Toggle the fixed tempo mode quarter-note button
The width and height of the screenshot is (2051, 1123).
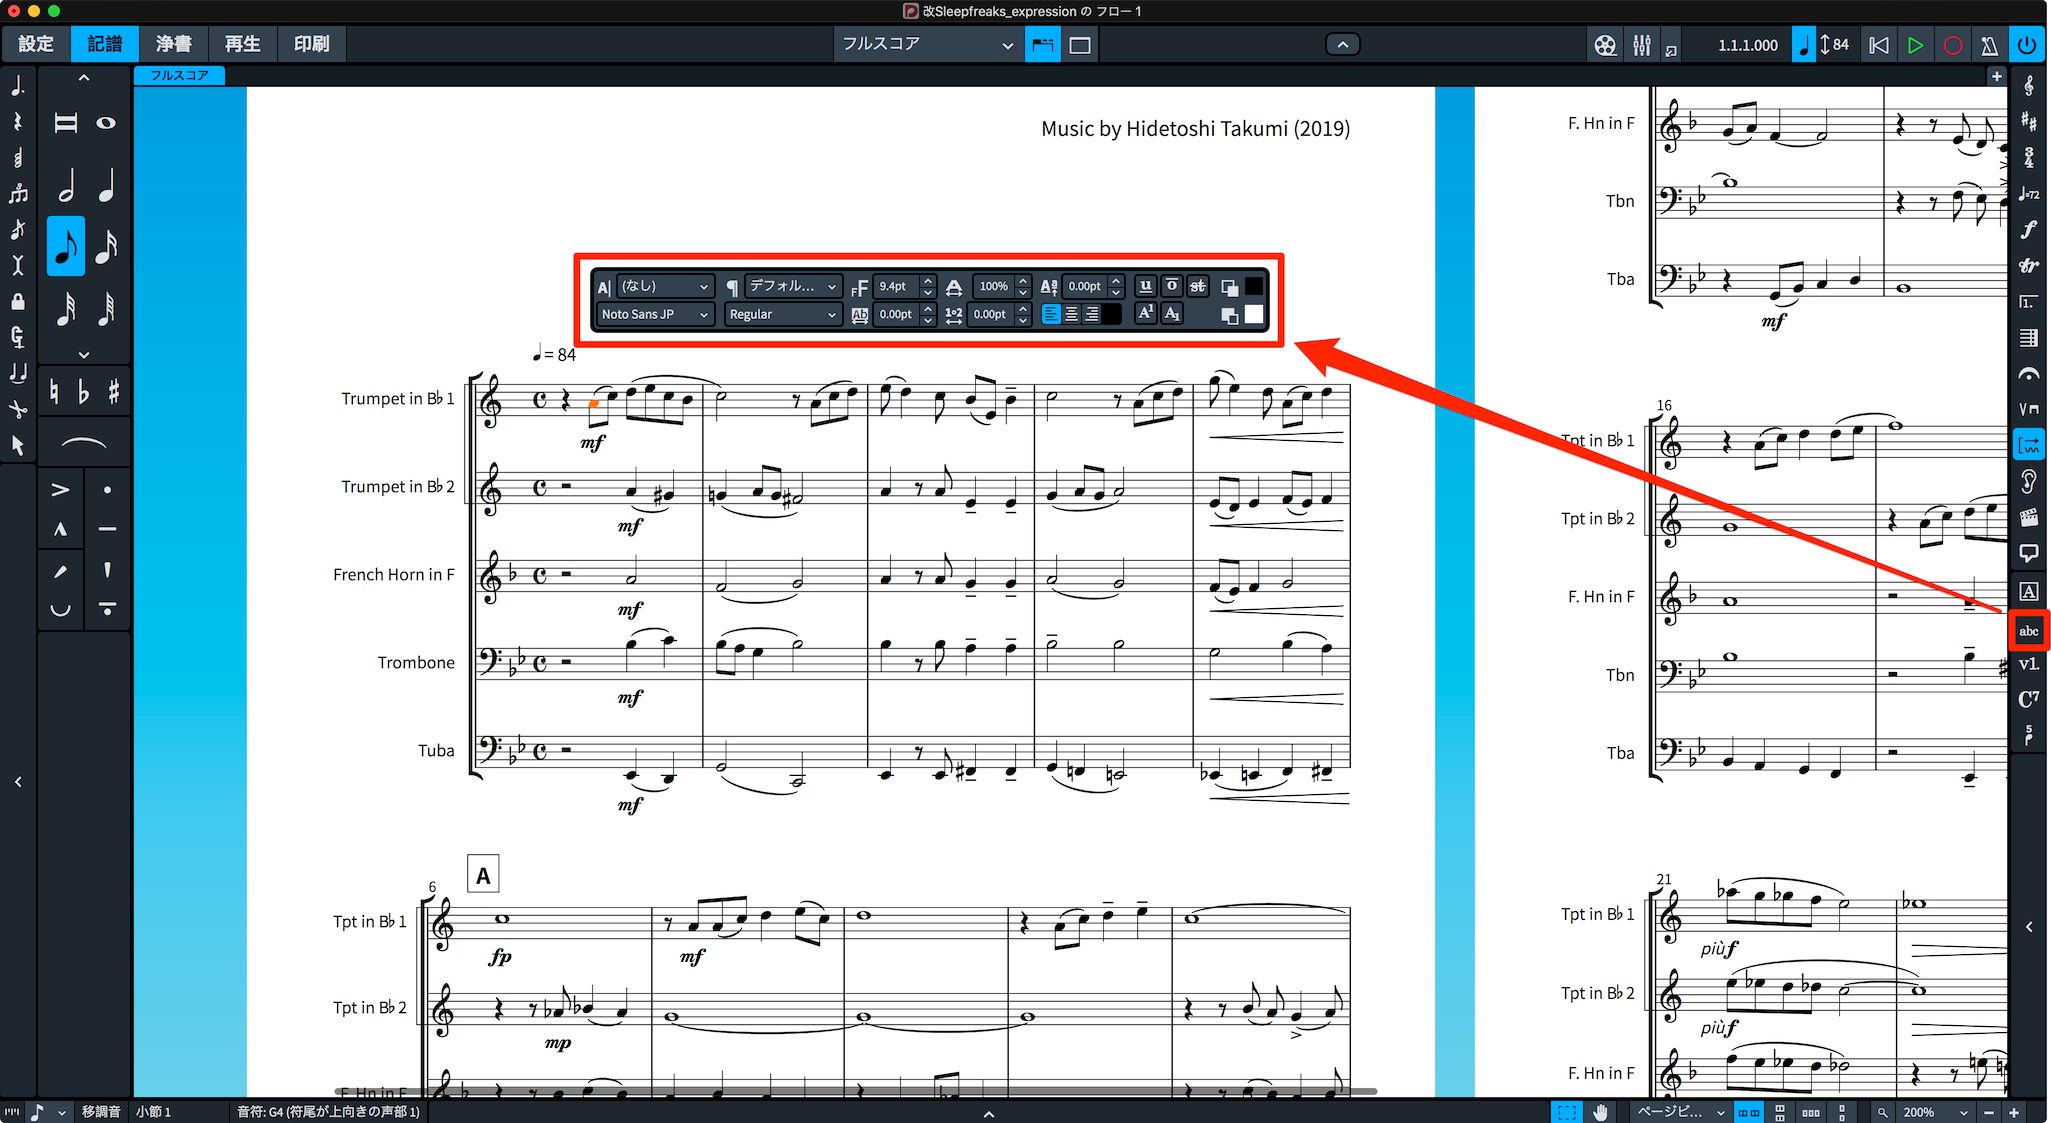point(1803,45)
